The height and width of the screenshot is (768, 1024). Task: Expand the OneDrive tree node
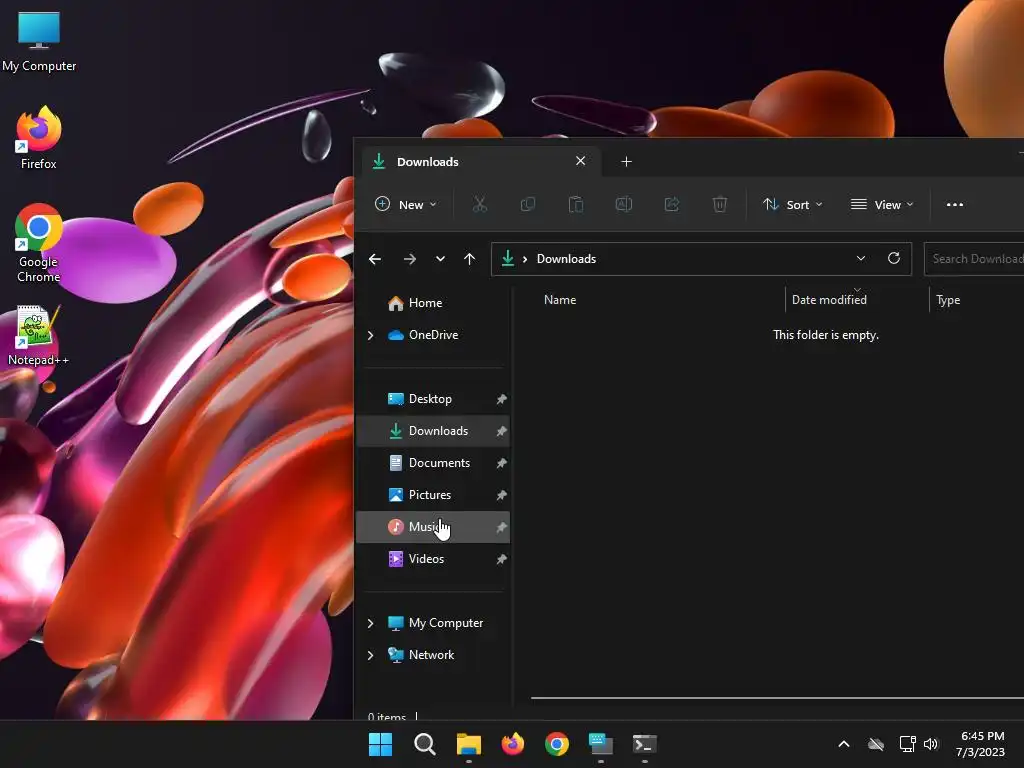pos(370,335)
